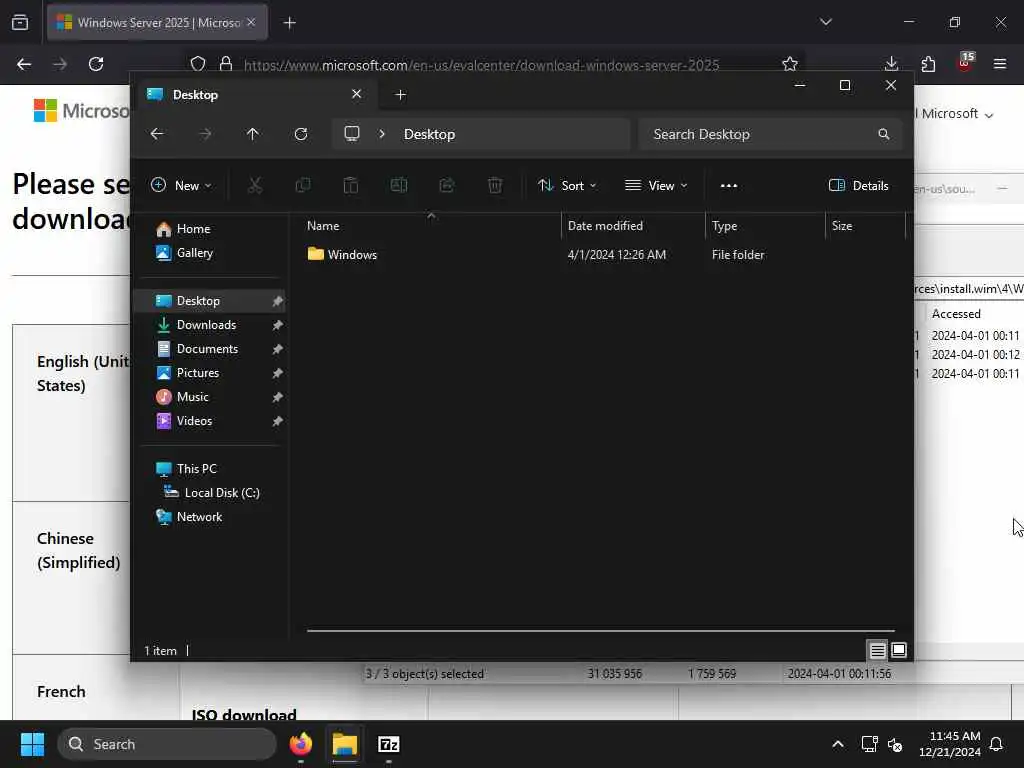
Task: Go up one folder level in Explorer
Action: point(253,134)
